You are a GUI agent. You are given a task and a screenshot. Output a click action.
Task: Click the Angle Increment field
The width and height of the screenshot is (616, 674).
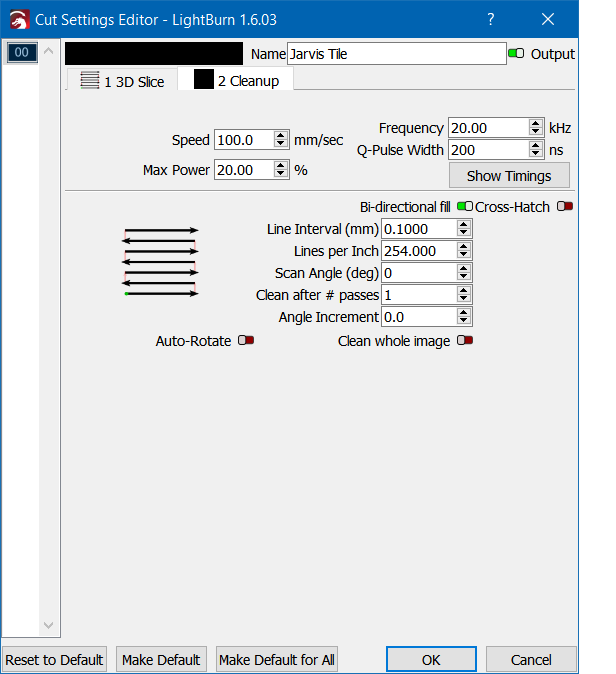(419, 317)
